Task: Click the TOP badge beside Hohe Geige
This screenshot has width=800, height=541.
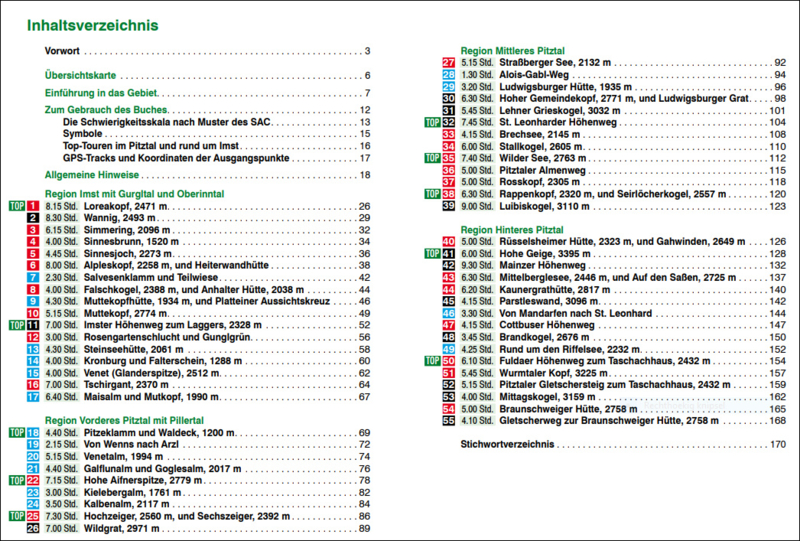Action: [x=433, y=254]
